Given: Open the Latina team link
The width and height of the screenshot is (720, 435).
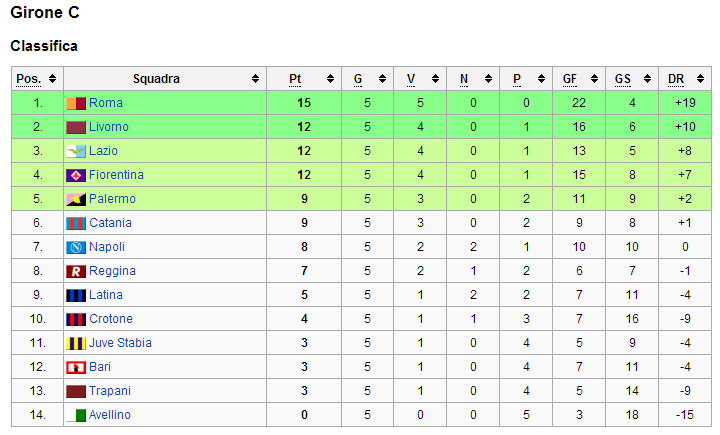Looking at the screenshot, I should pos(106,295).
